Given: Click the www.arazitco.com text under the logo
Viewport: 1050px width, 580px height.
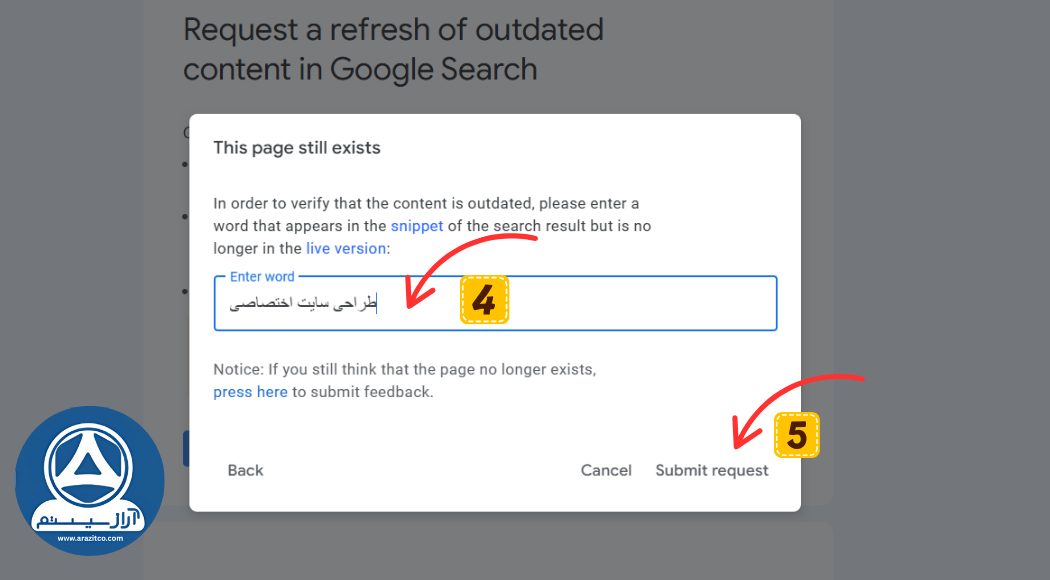Looking at the screenshot, I should pos(90,539).
